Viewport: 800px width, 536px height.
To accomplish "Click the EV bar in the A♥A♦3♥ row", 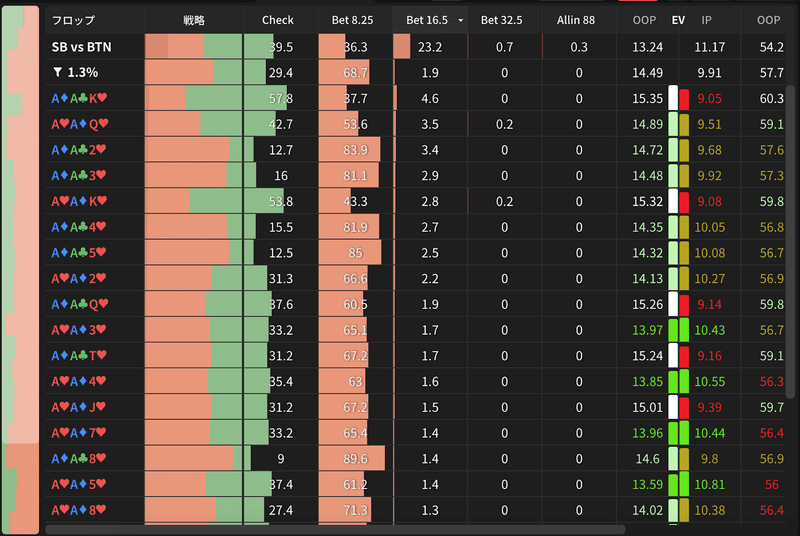I will pyautogui.click(x=679, y=330).
